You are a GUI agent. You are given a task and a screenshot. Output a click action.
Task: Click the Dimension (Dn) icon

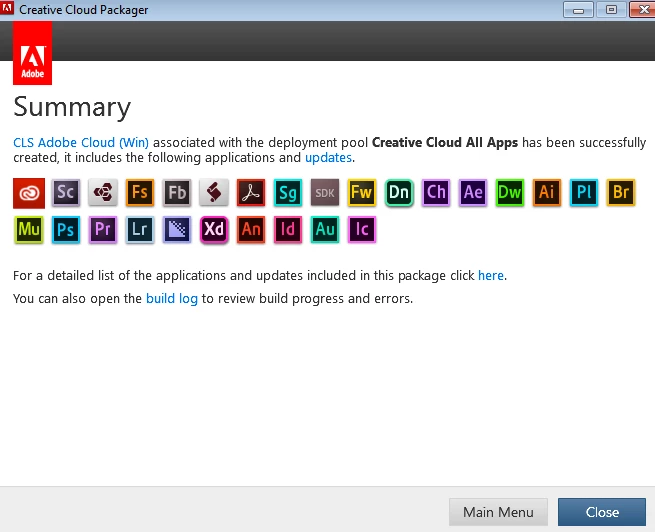[399, 193]
